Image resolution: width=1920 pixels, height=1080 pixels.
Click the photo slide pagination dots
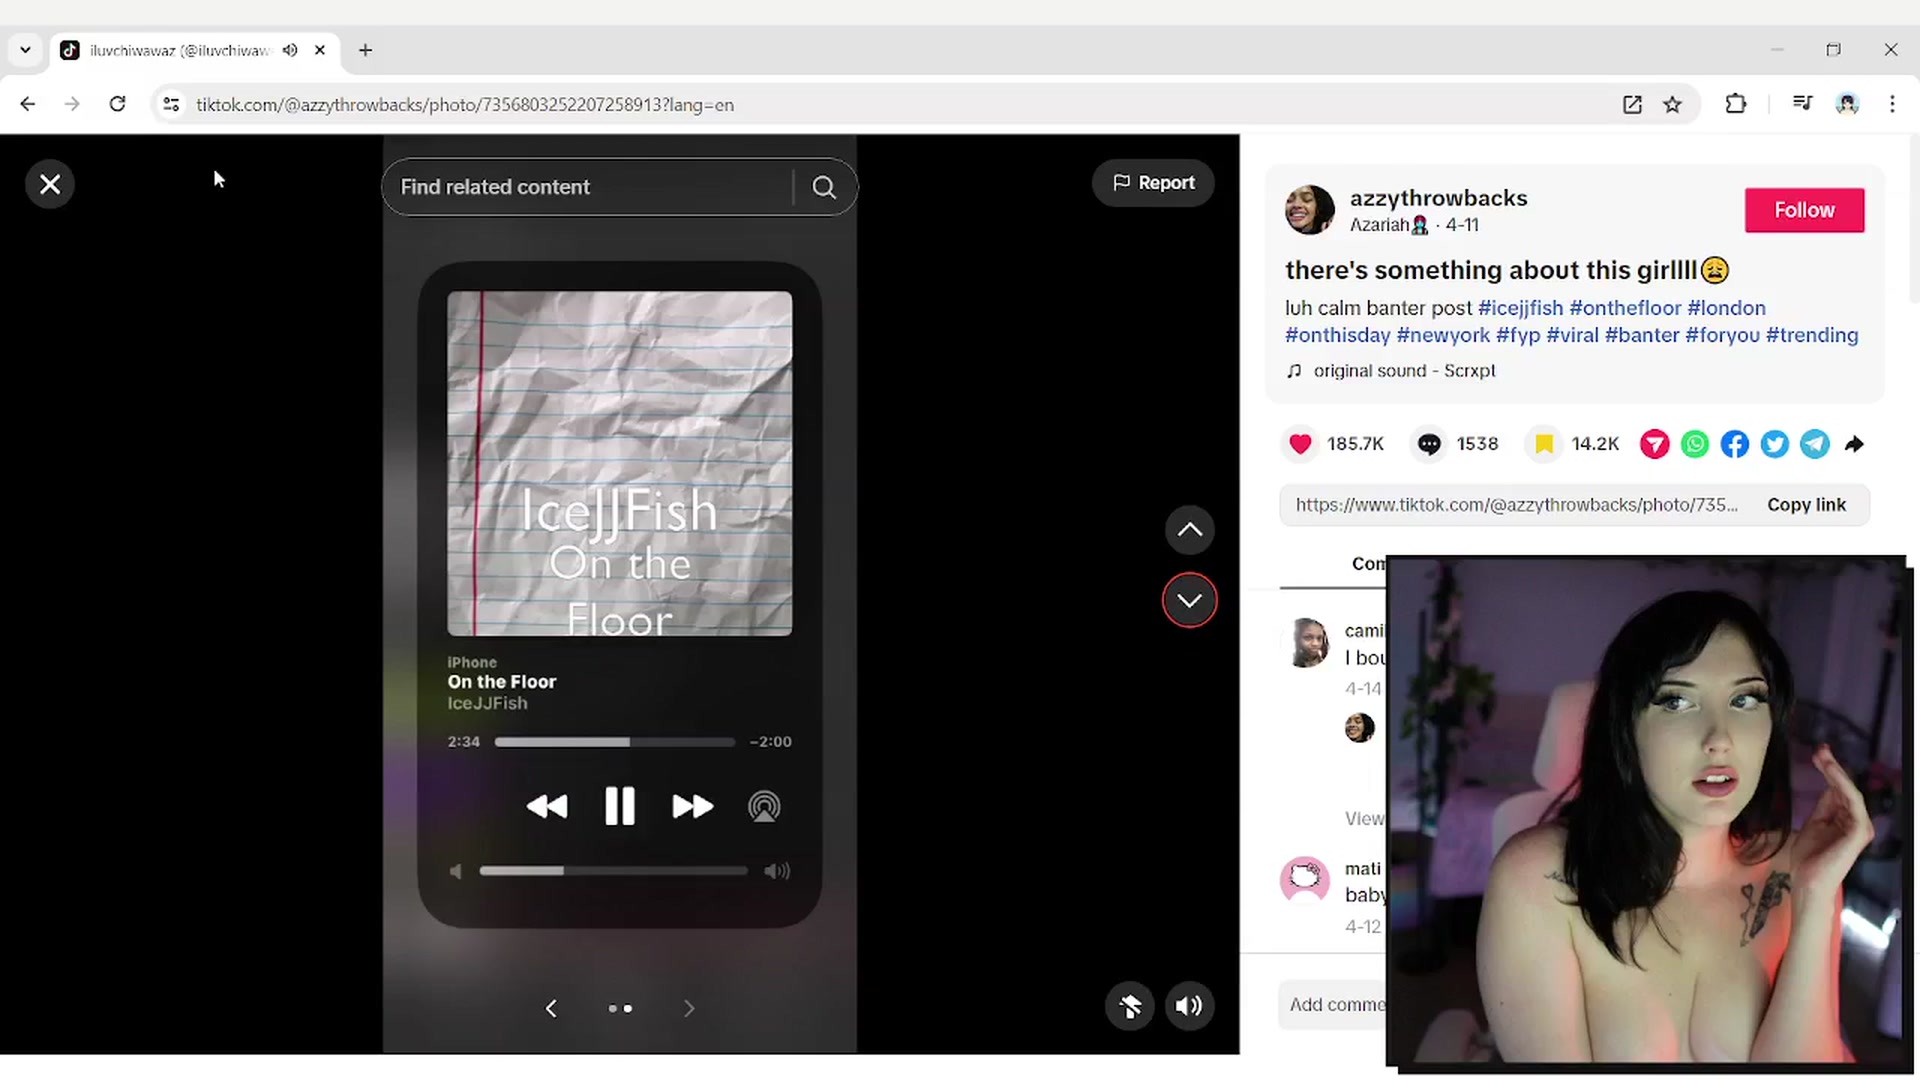620,1008
